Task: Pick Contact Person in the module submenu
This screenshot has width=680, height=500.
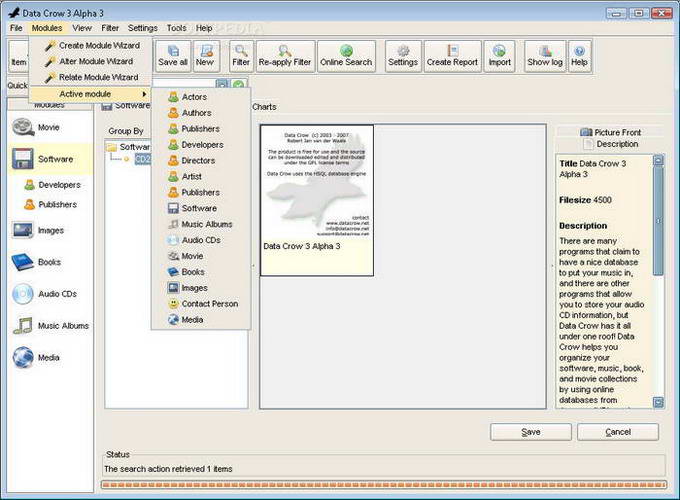Action: click(209, 304)
